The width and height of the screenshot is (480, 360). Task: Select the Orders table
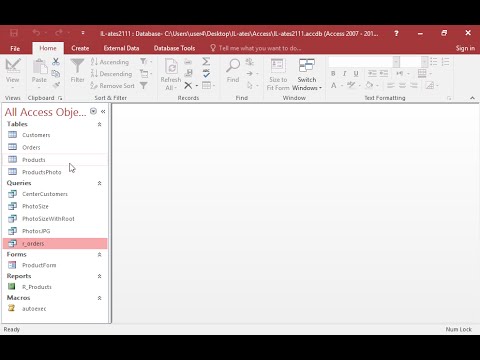(x=55, y=147)
